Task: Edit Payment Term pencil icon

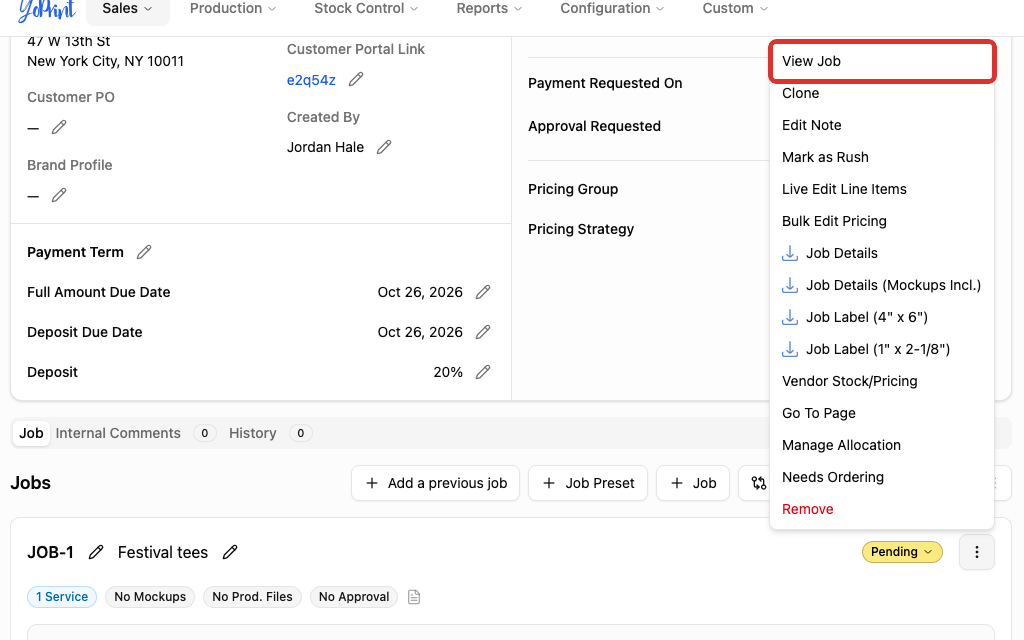Action: [144, 252]
